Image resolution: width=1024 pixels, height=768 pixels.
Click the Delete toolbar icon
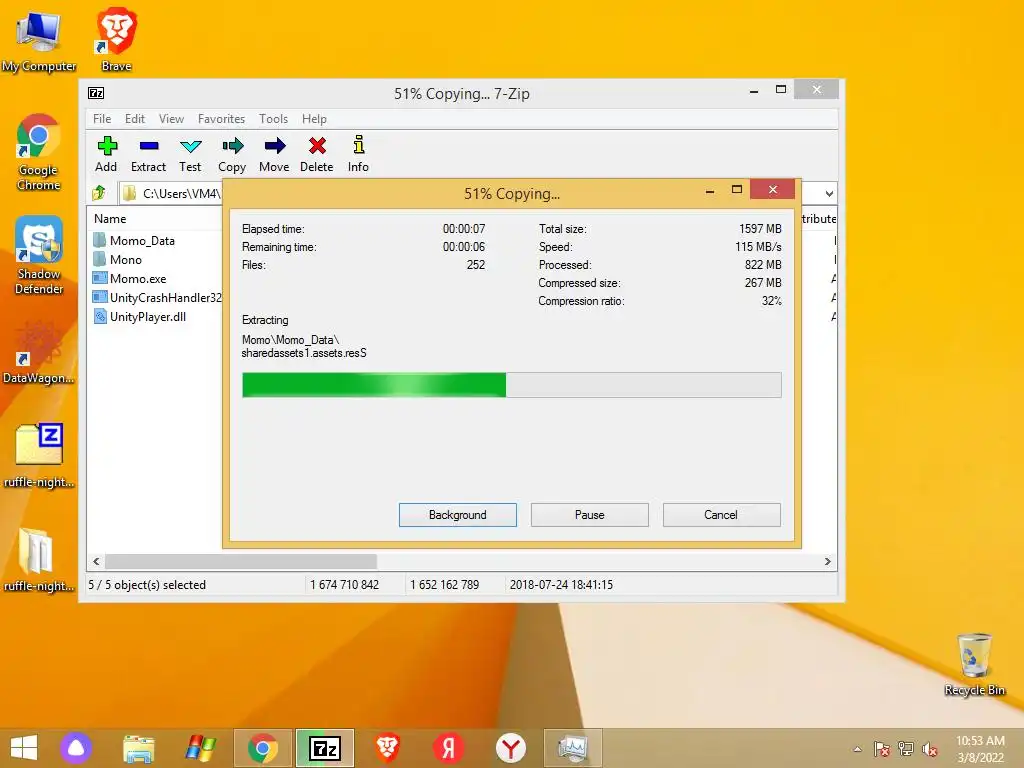pos(317,154)
